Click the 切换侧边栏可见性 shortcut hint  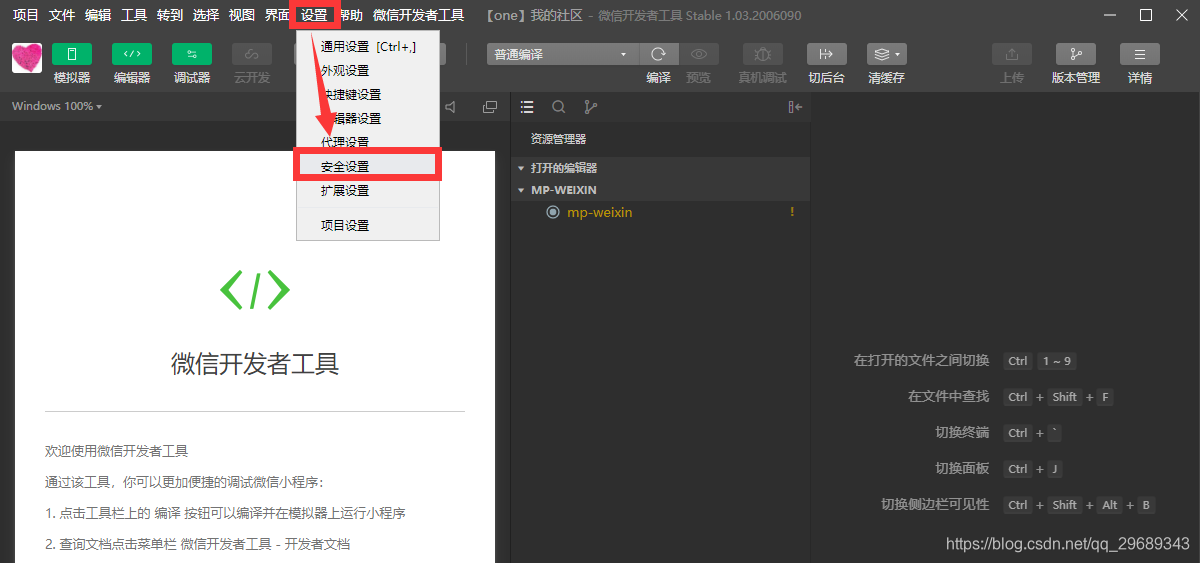coord(935,505)
